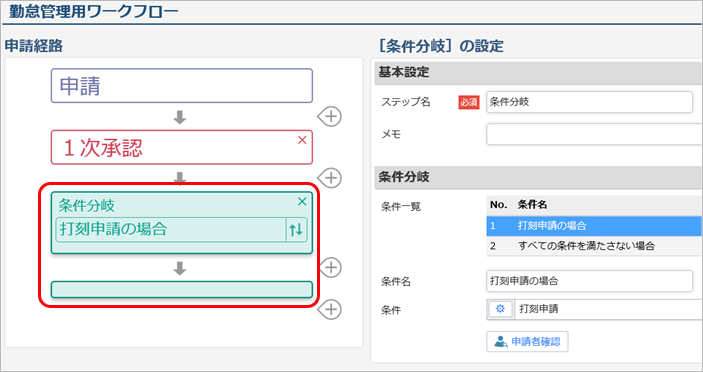
Task: Select the 1次承認 step box
Action: (182, 147)
